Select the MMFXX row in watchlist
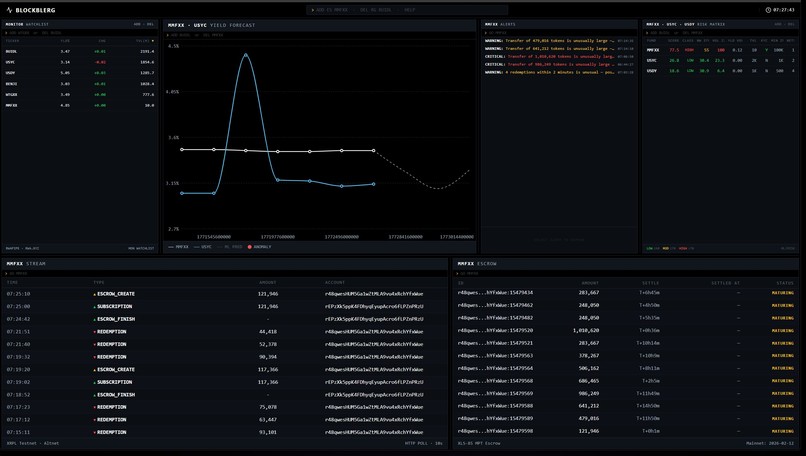The height and width of the screenshot is (456, 806). 80,105
